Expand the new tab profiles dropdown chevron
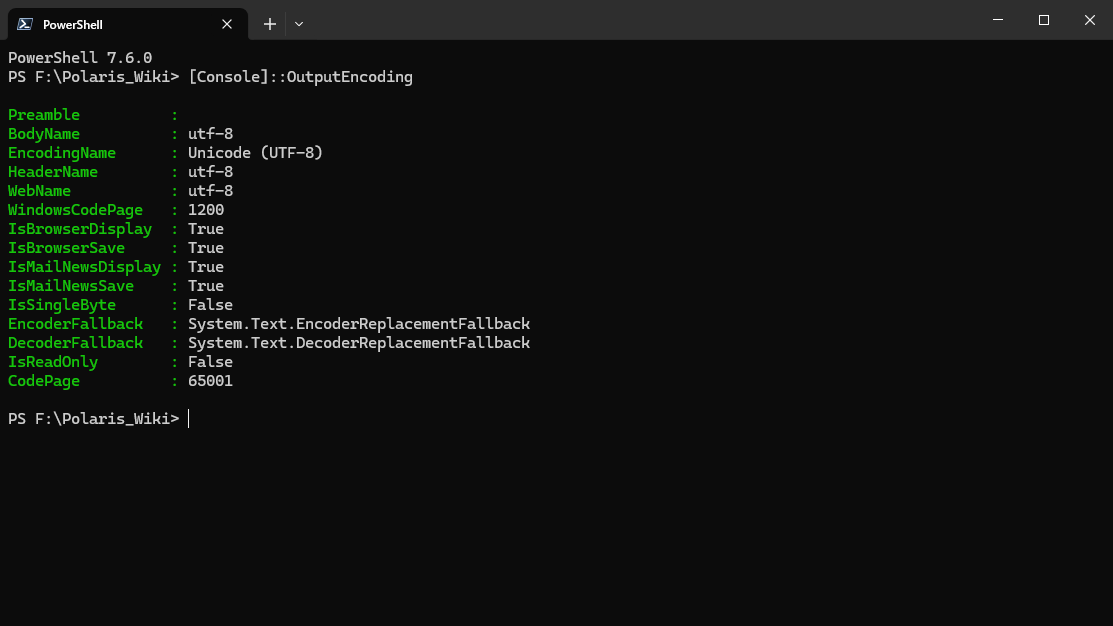The image size is (1113, 626). [299, 24]
